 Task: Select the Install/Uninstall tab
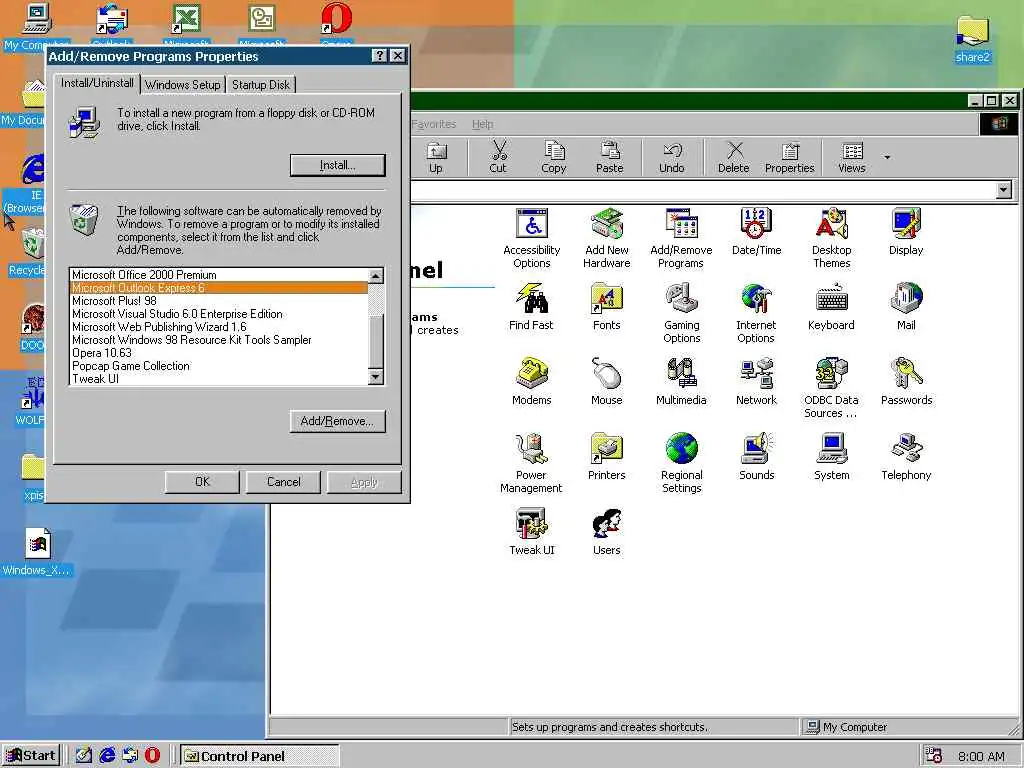pos(97,83)
